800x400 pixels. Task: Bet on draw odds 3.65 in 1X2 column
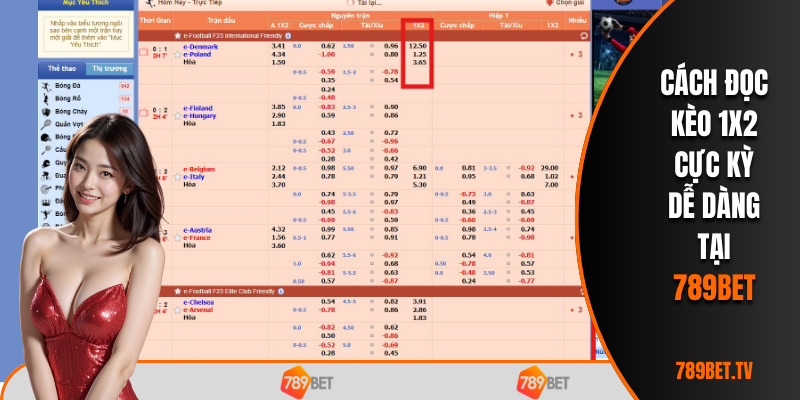[420, 62]
